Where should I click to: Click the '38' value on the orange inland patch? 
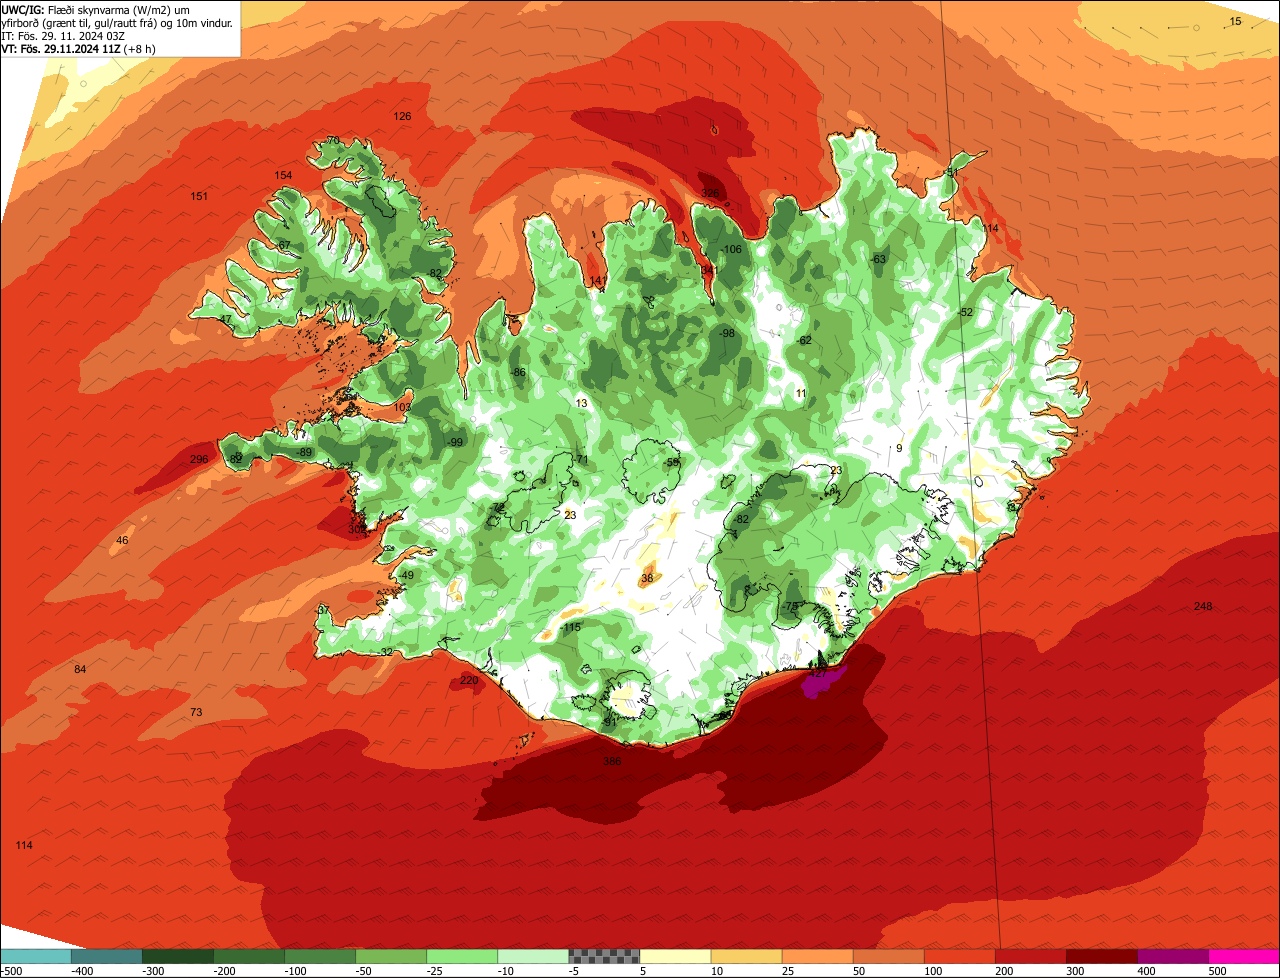(647, 578)
